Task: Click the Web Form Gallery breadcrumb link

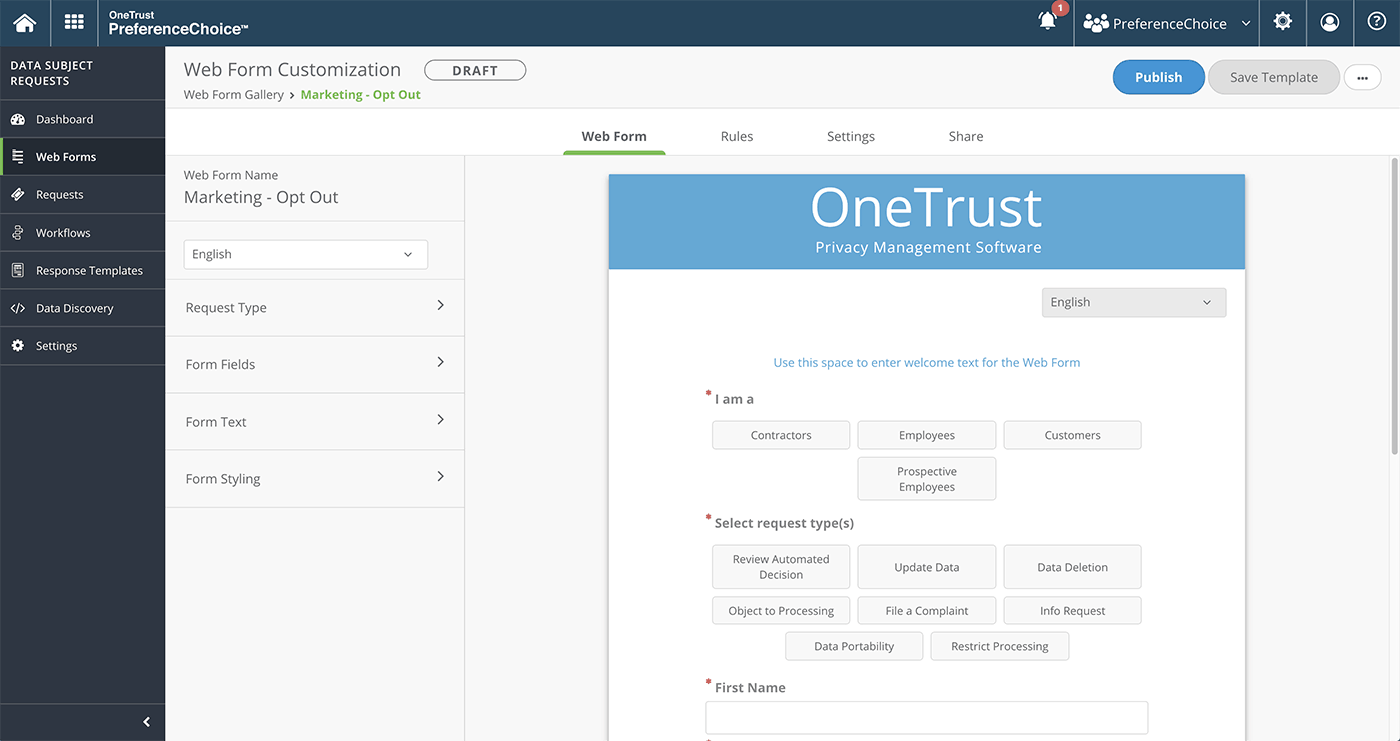Action: click(x=234, y=95)
